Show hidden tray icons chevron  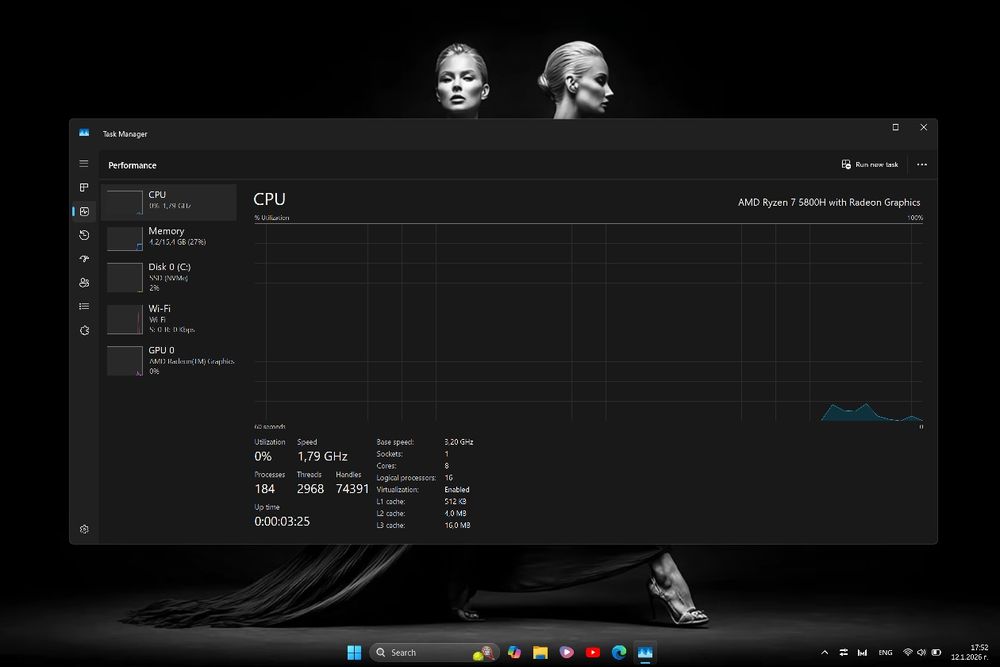tap(825, 652)
